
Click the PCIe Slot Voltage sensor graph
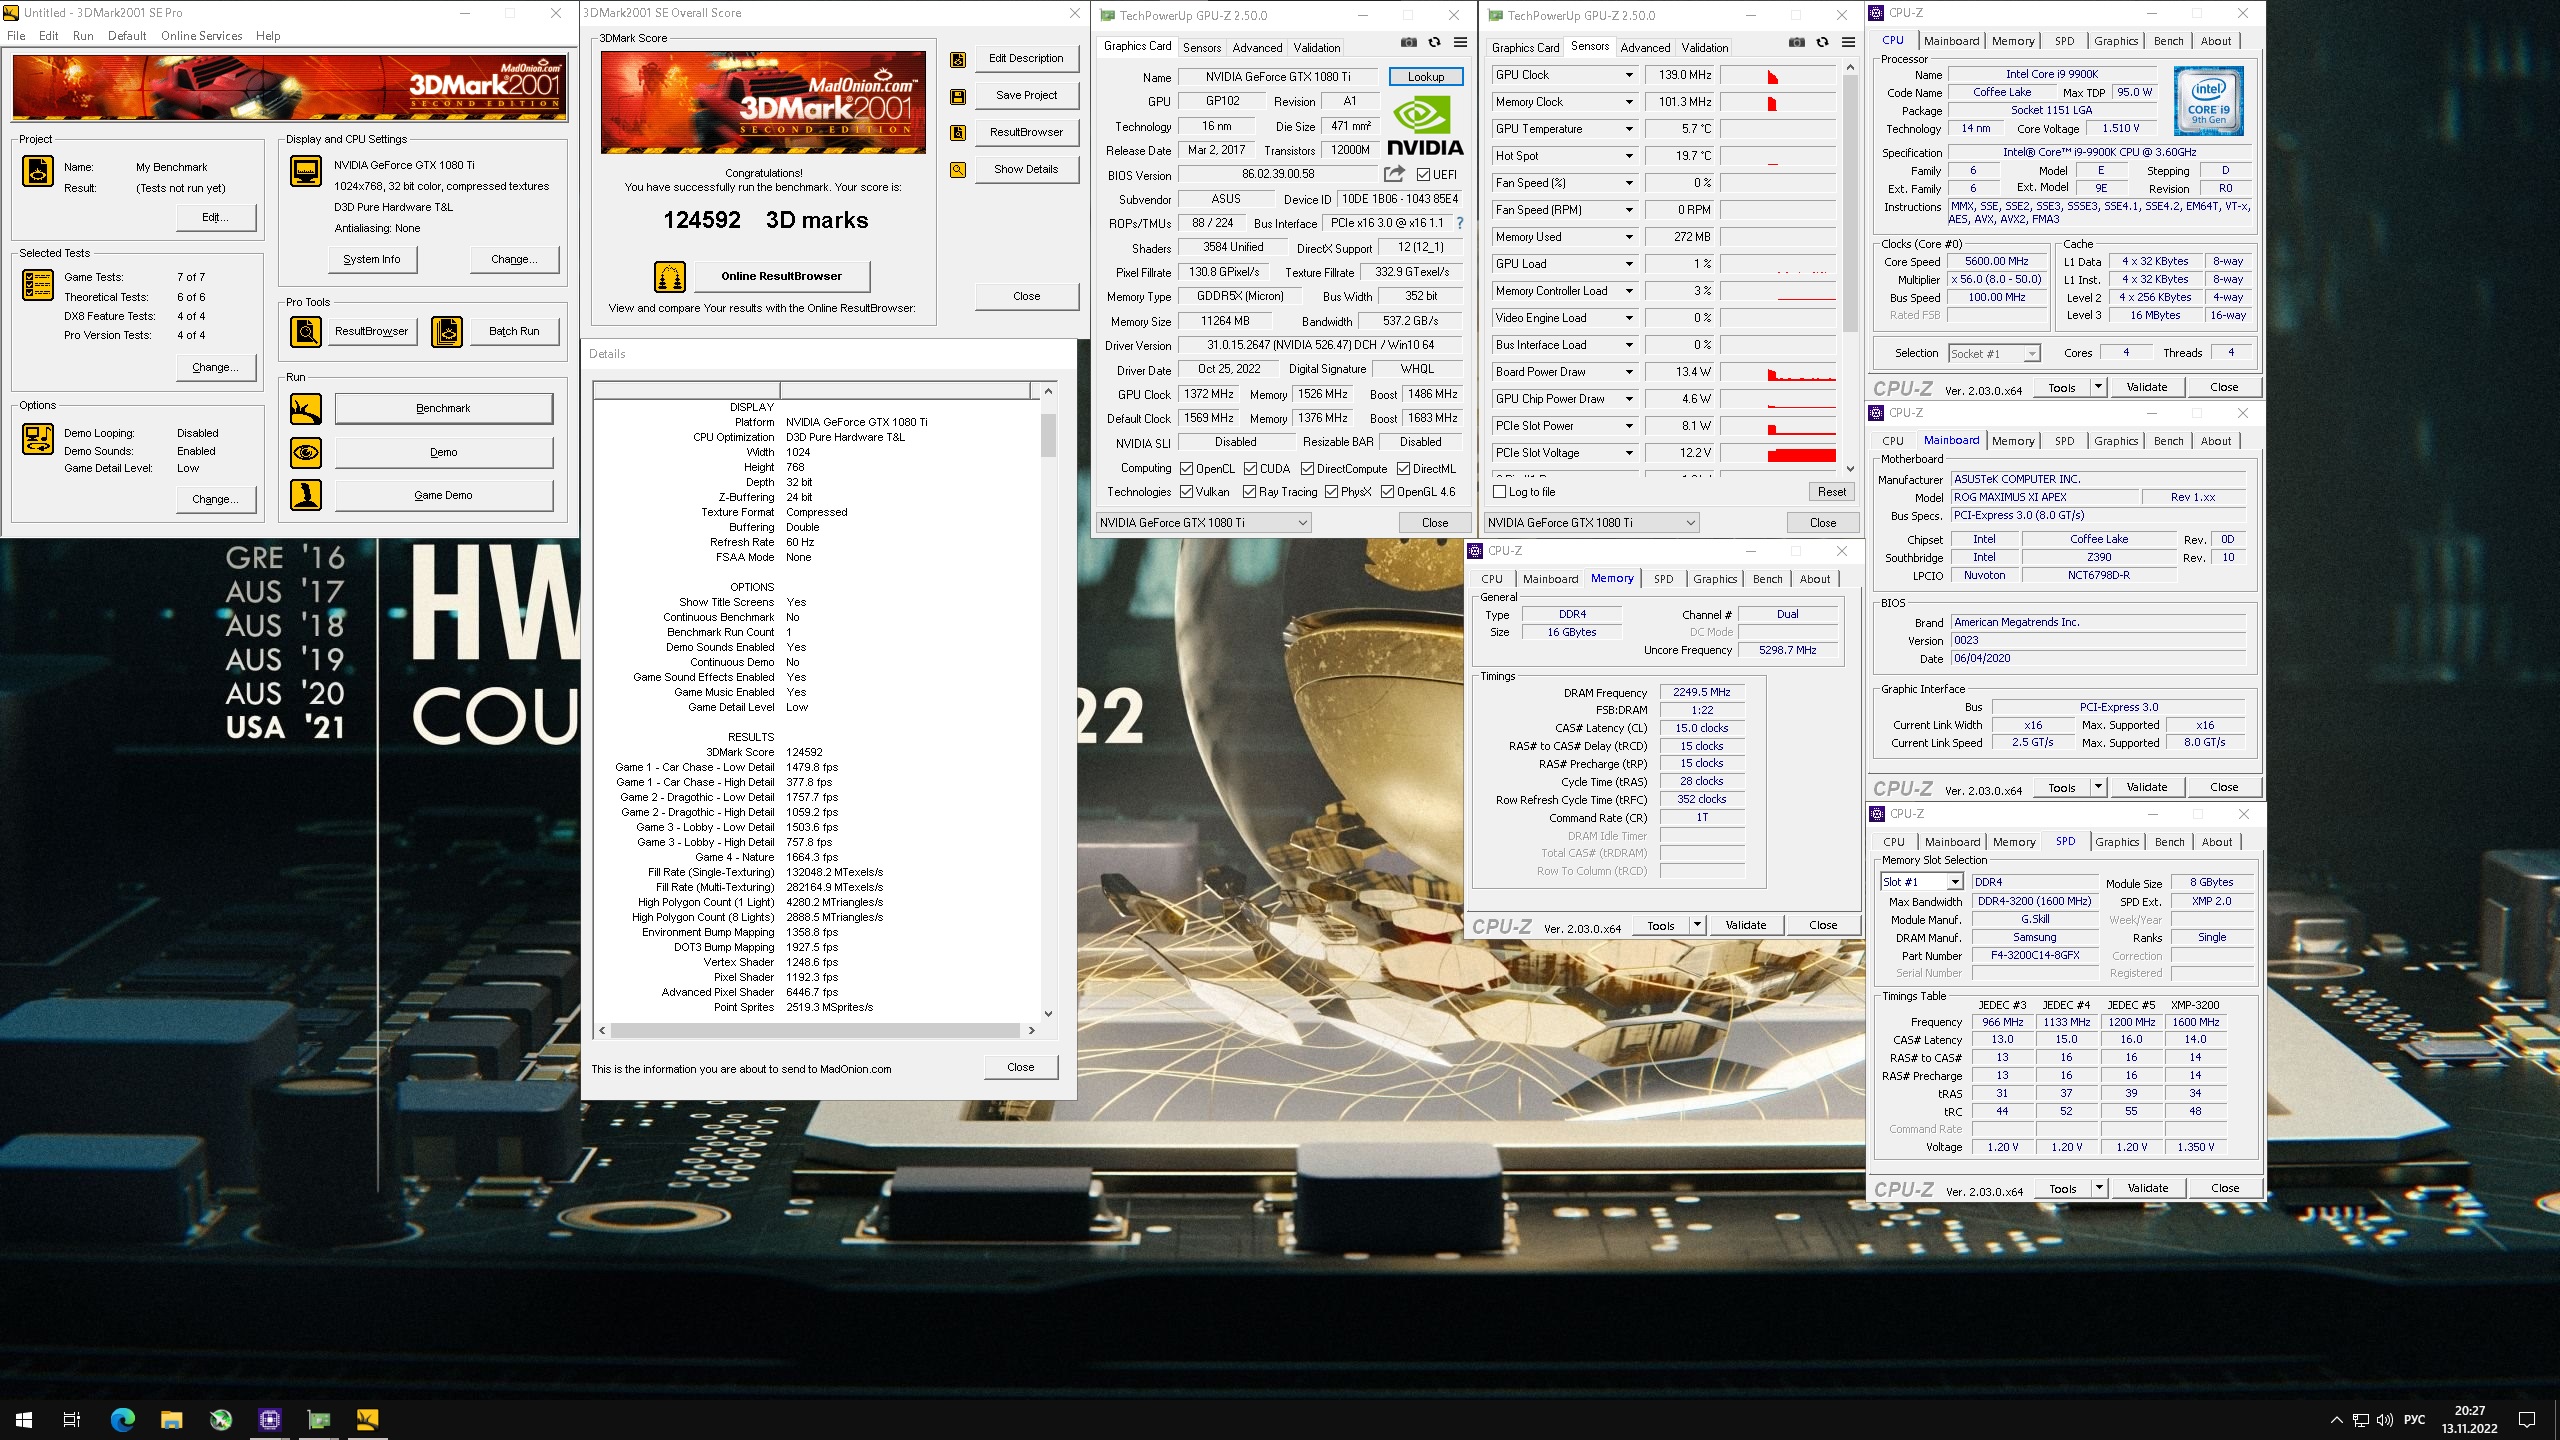coord(1778,453)
